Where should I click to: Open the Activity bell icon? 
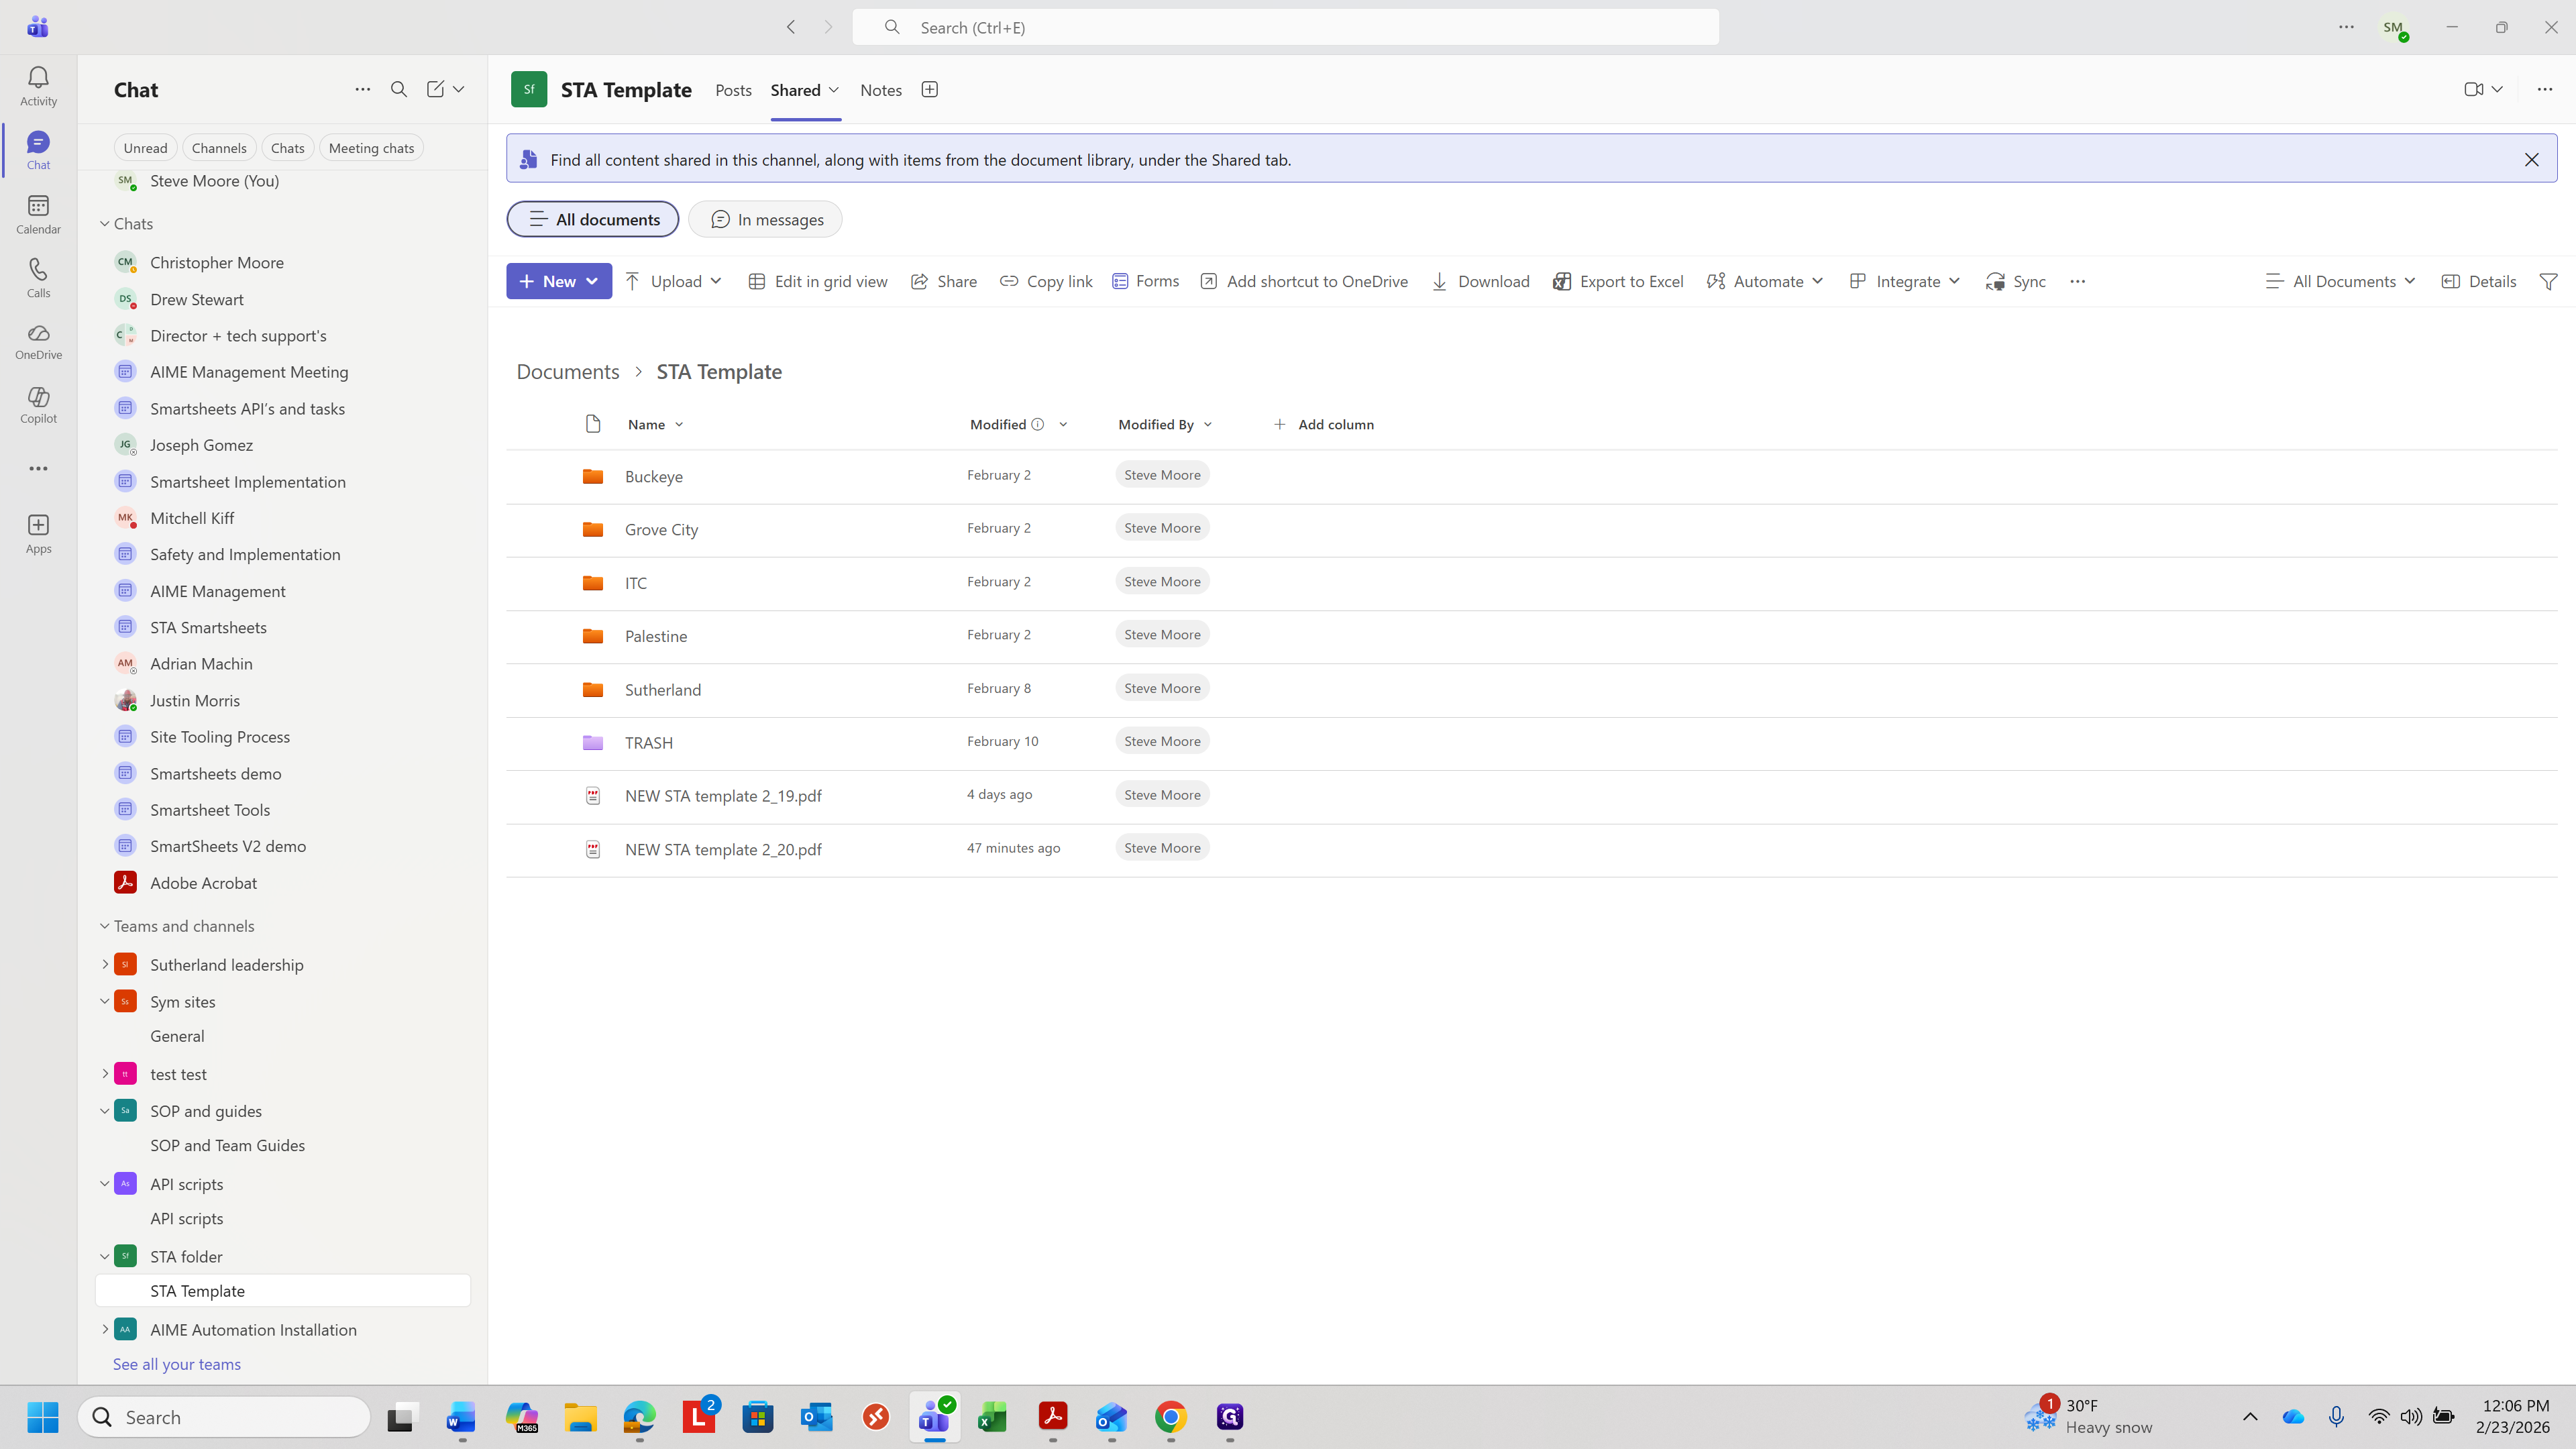coord(38,78)
